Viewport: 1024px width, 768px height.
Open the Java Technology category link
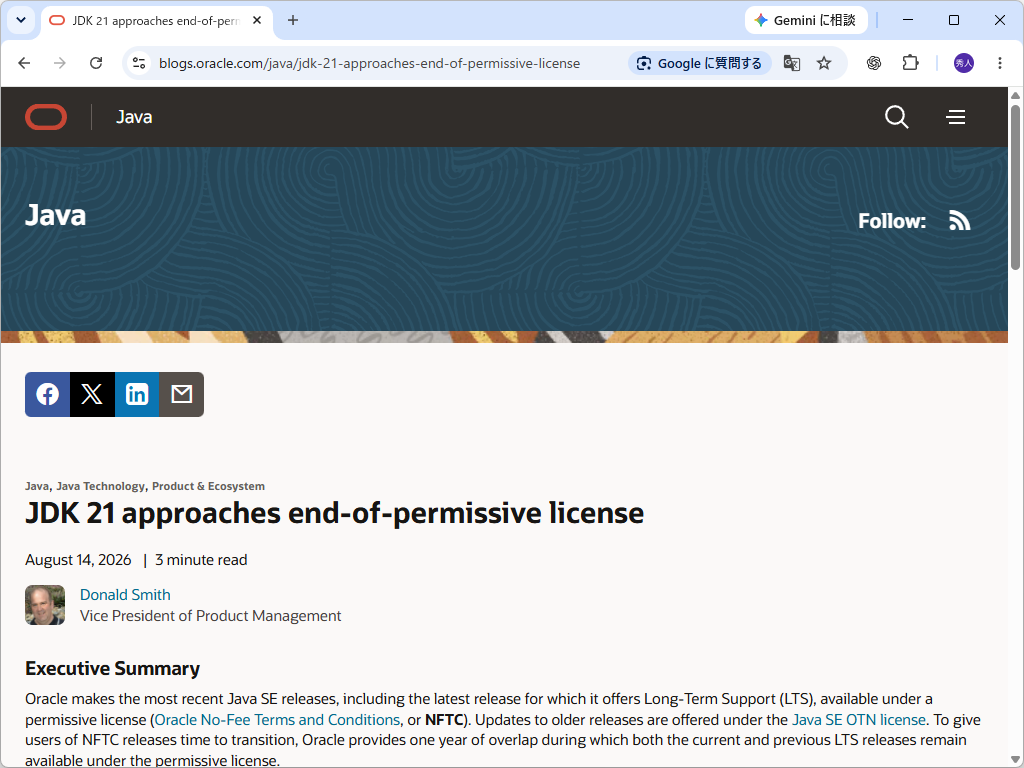click(x=101, y=486)
